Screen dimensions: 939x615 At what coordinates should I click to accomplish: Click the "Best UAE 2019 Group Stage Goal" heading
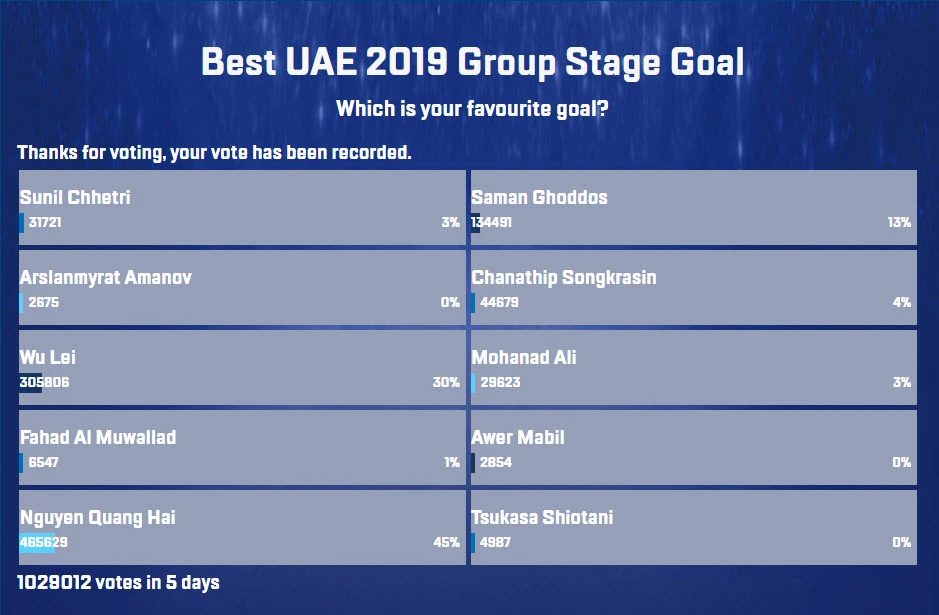coord(472,63)
